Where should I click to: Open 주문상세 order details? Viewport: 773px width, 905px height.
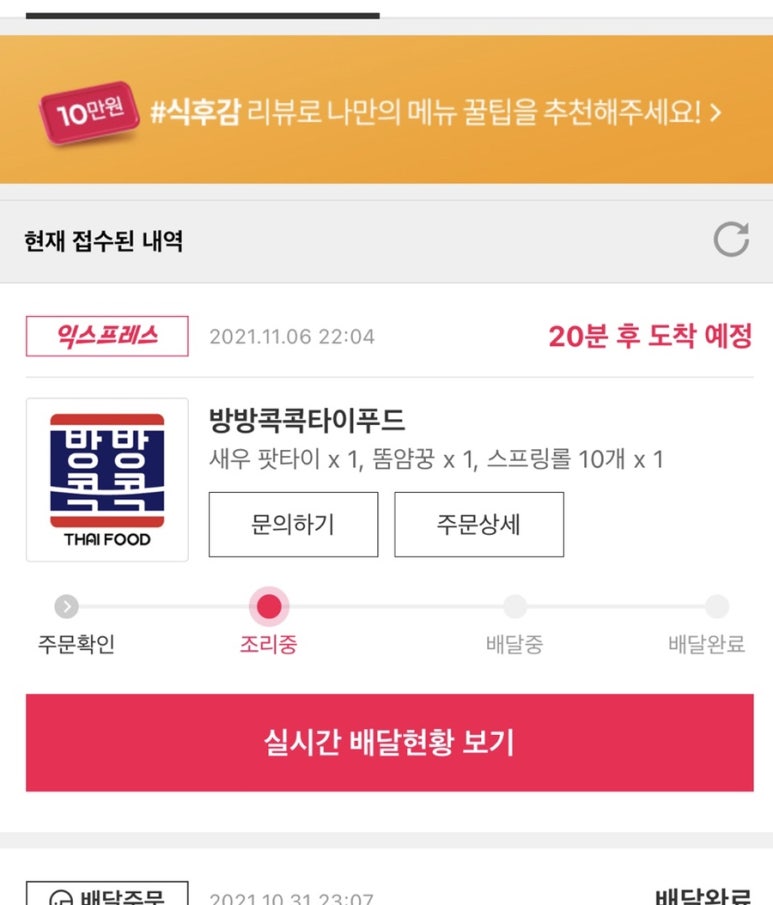[479, 525]
